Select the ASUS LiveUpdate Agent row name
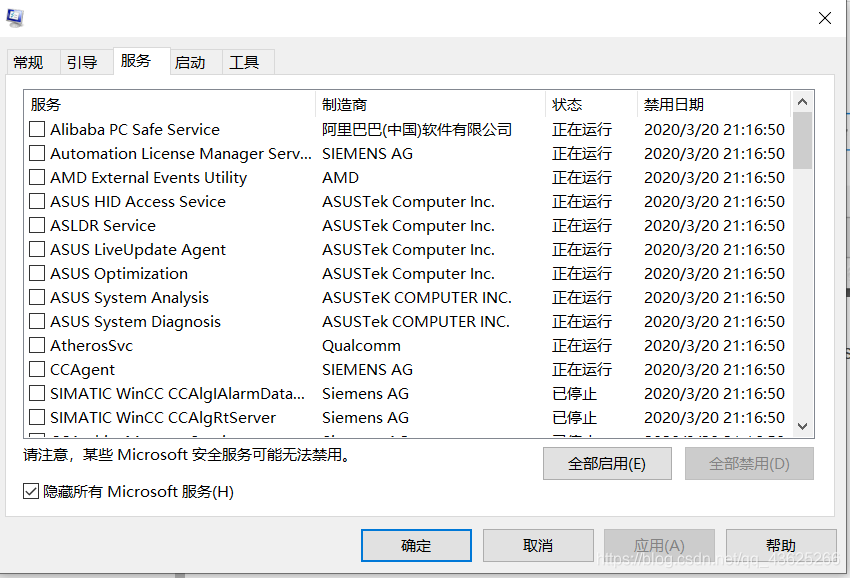Image resolution: width=850 pixels, height=578 pixels. [138, 249]
